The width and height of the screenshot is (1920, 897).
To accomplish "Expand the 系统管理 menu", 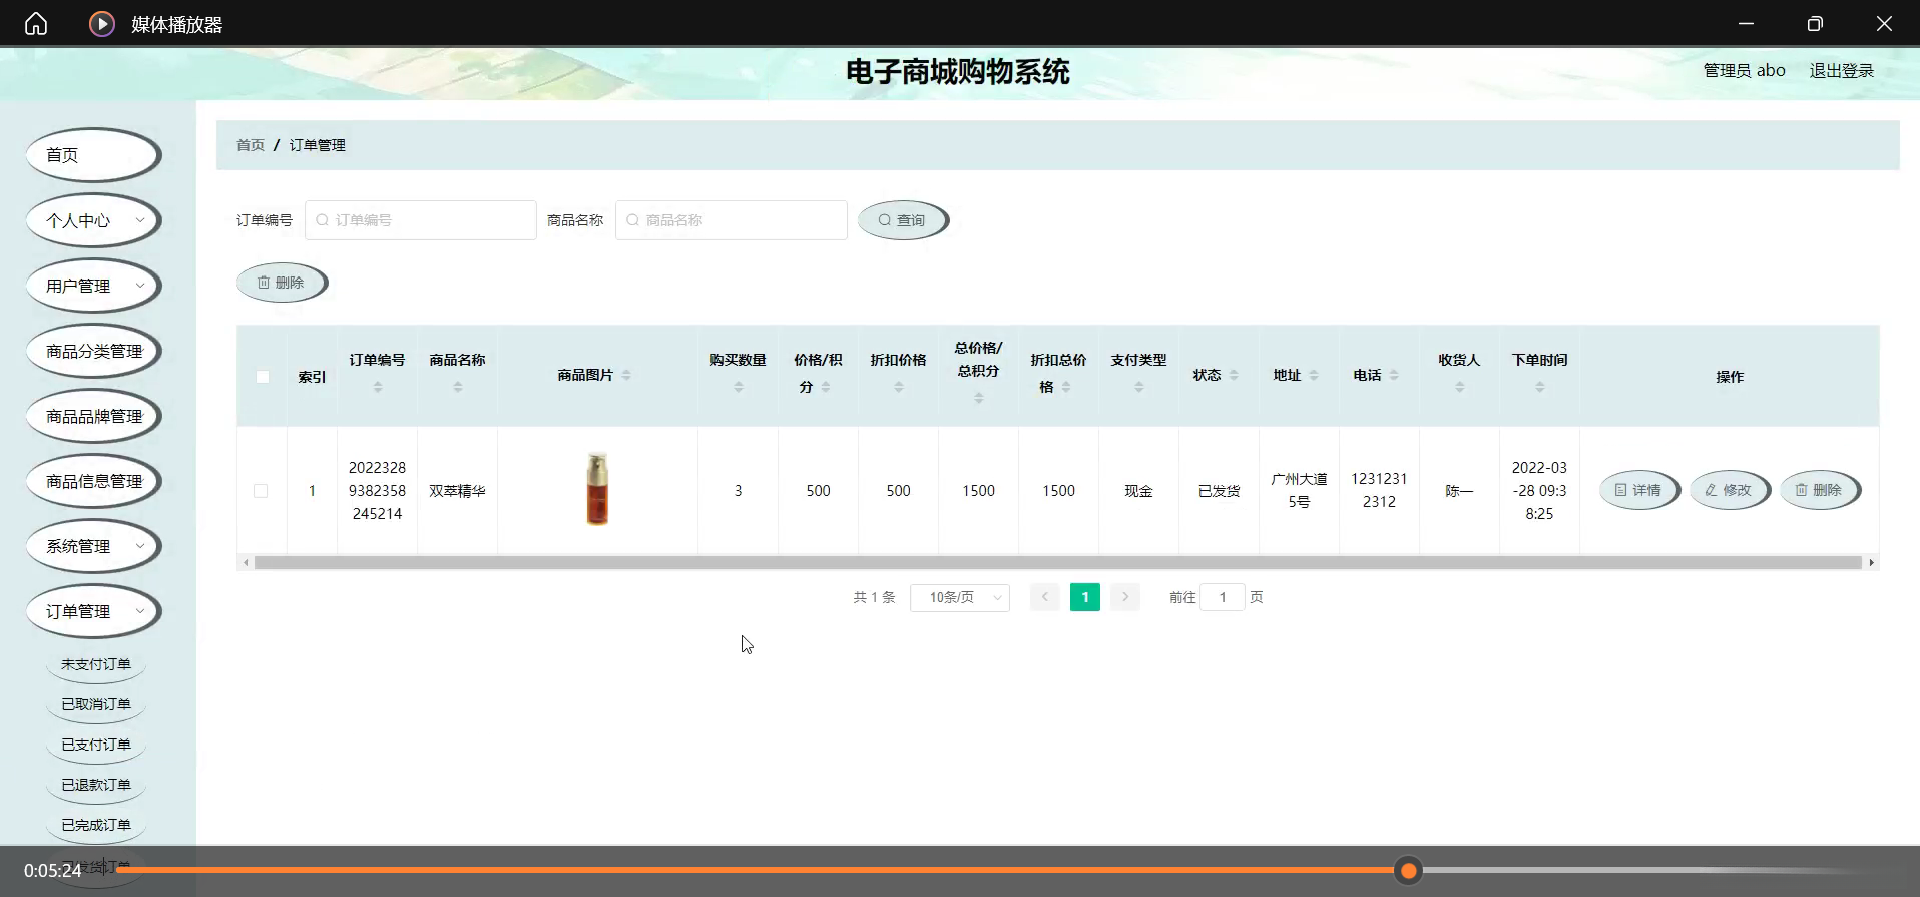I will pyautogui.click(x=93, y=546).
